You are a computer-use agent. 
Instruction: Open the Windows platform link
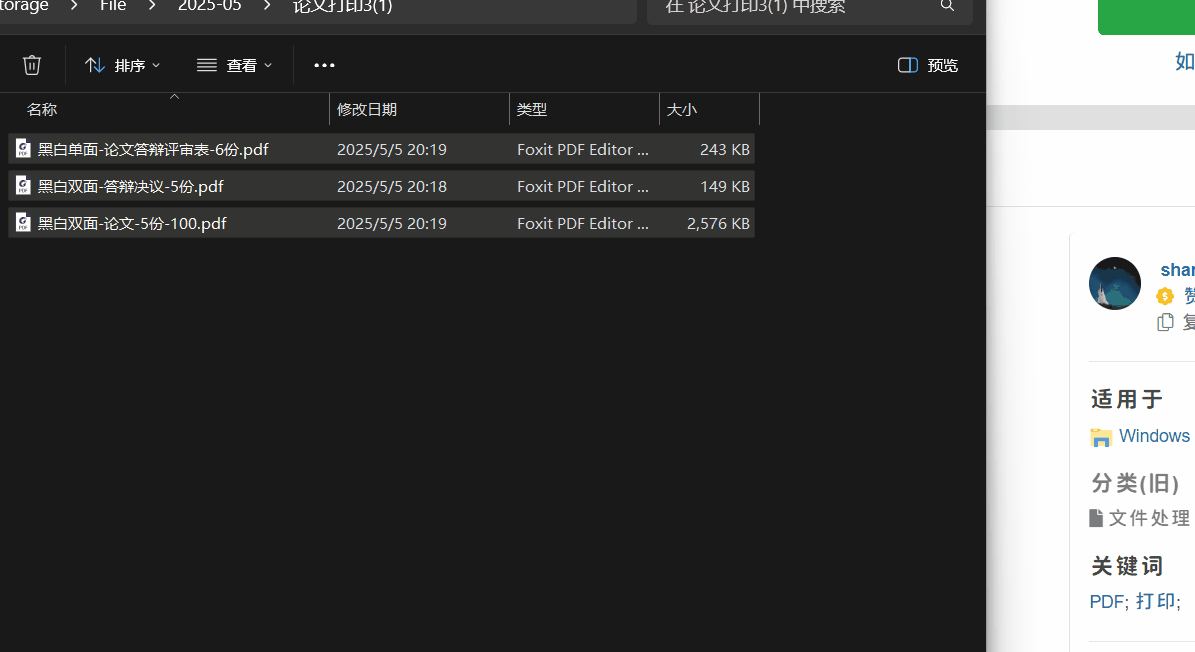pos(1153,436)
